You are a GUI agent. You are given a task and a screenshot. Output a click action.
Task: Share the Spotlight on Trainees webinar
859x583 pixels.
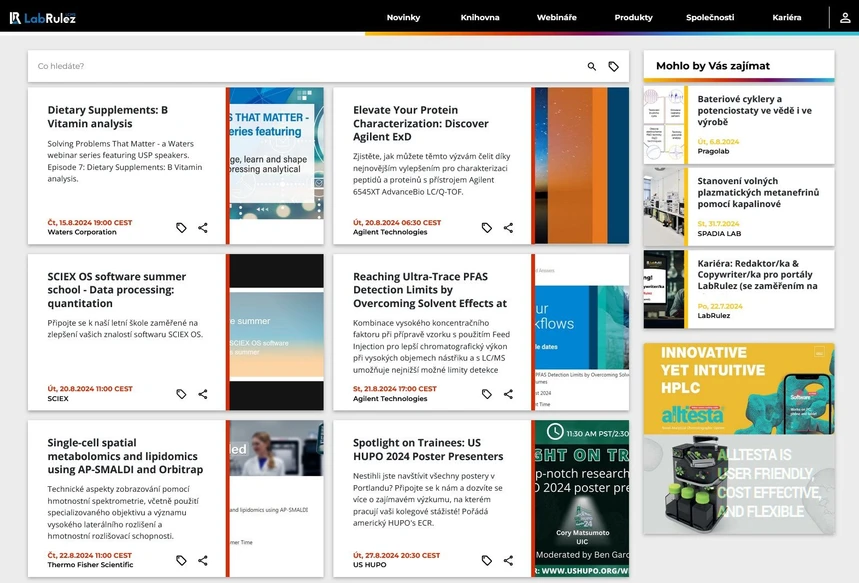coord(508,560)
